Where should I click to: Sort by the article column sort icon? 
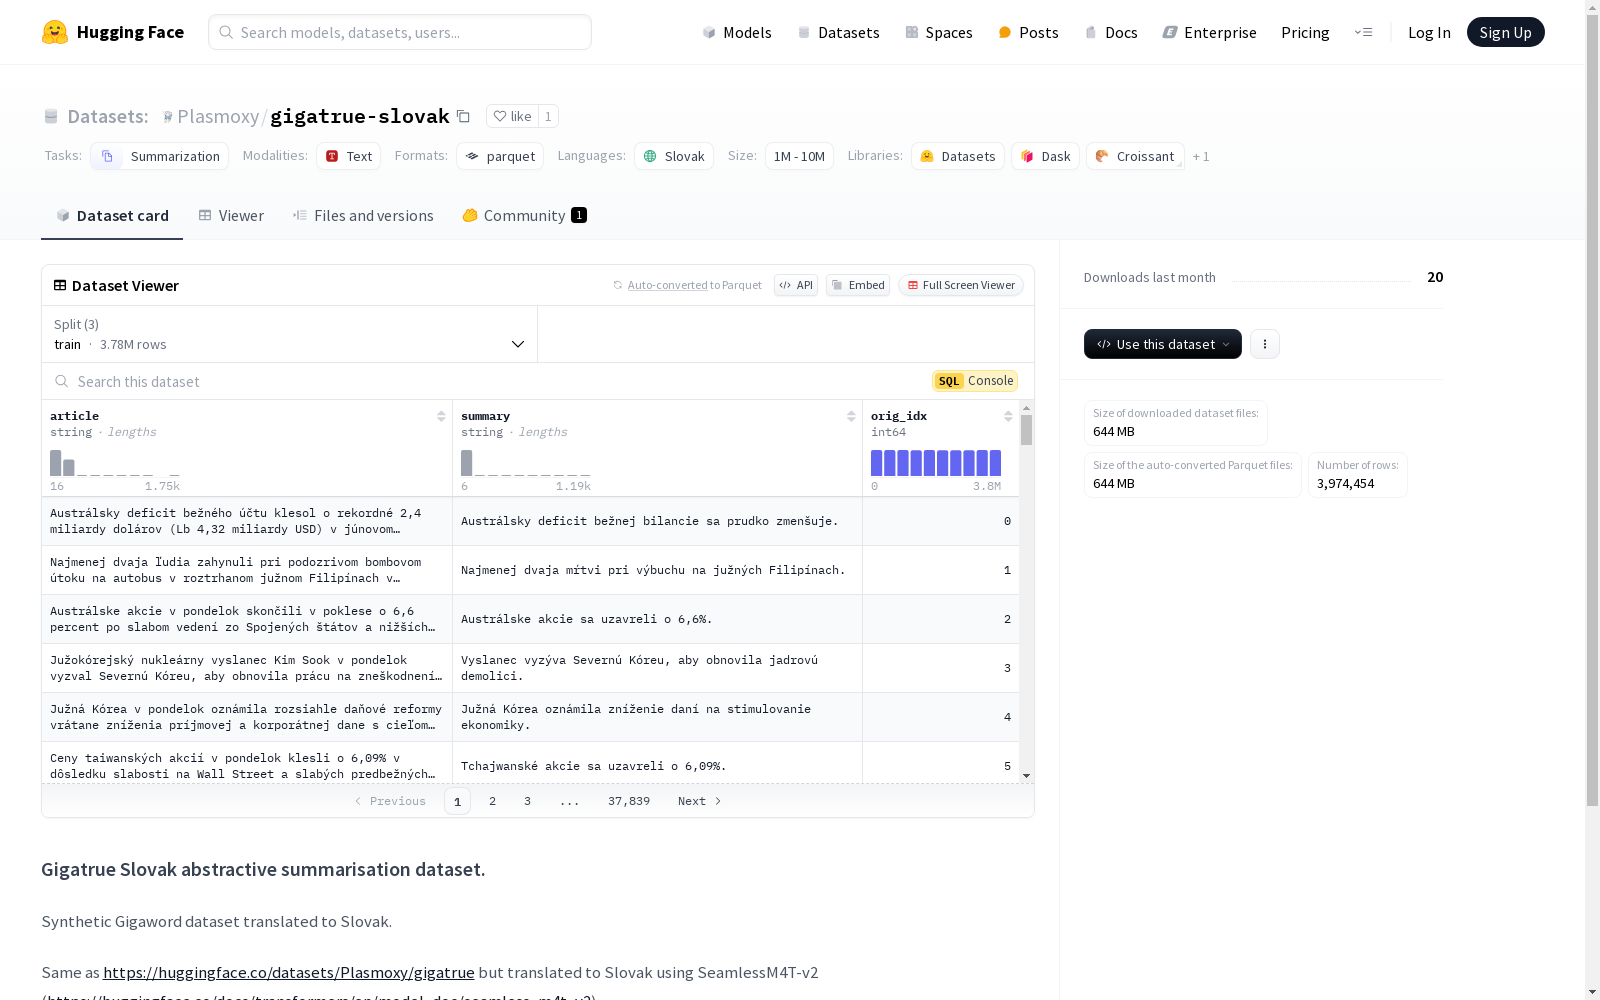click(441, 416)
